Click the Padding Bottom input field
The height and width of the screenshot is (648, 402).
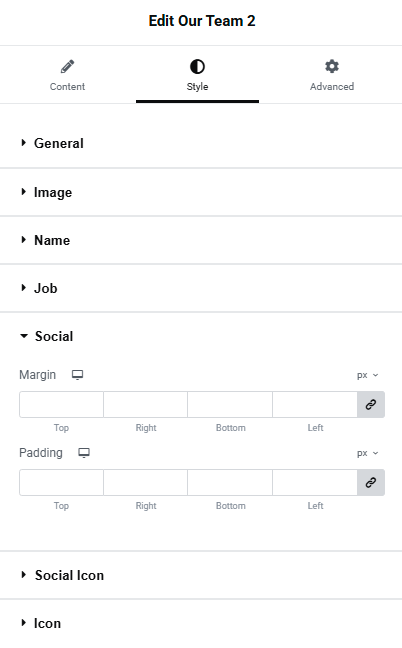pyautogui.click(x=230, y=482)
